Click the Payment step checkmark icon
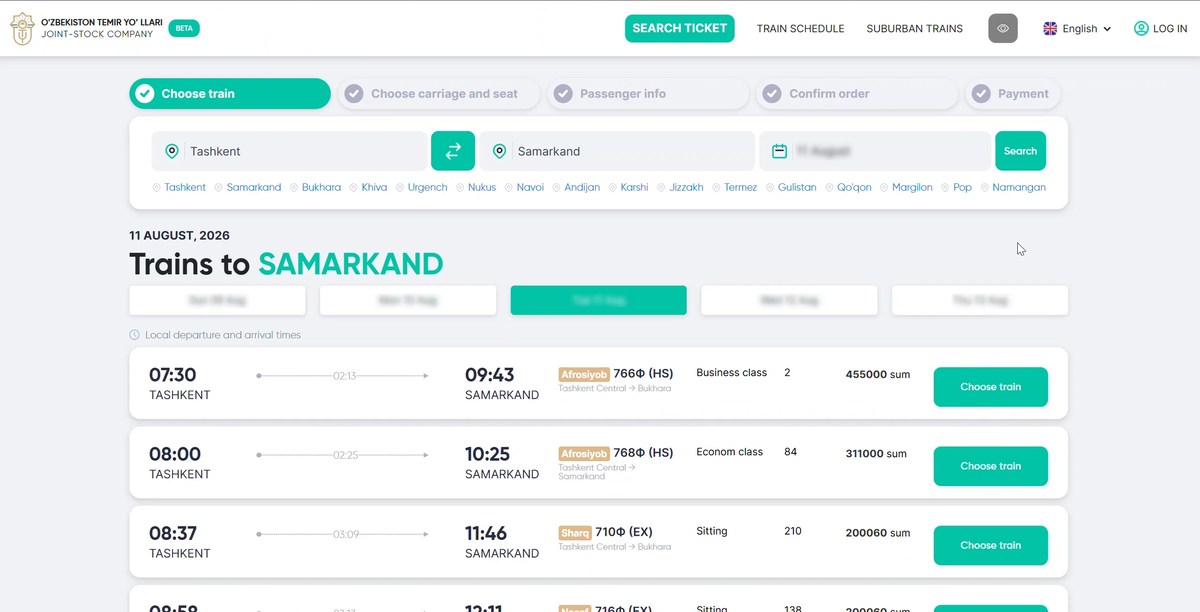The width and height of the screenshot is (1200, 612). click(x=981, y=94)
